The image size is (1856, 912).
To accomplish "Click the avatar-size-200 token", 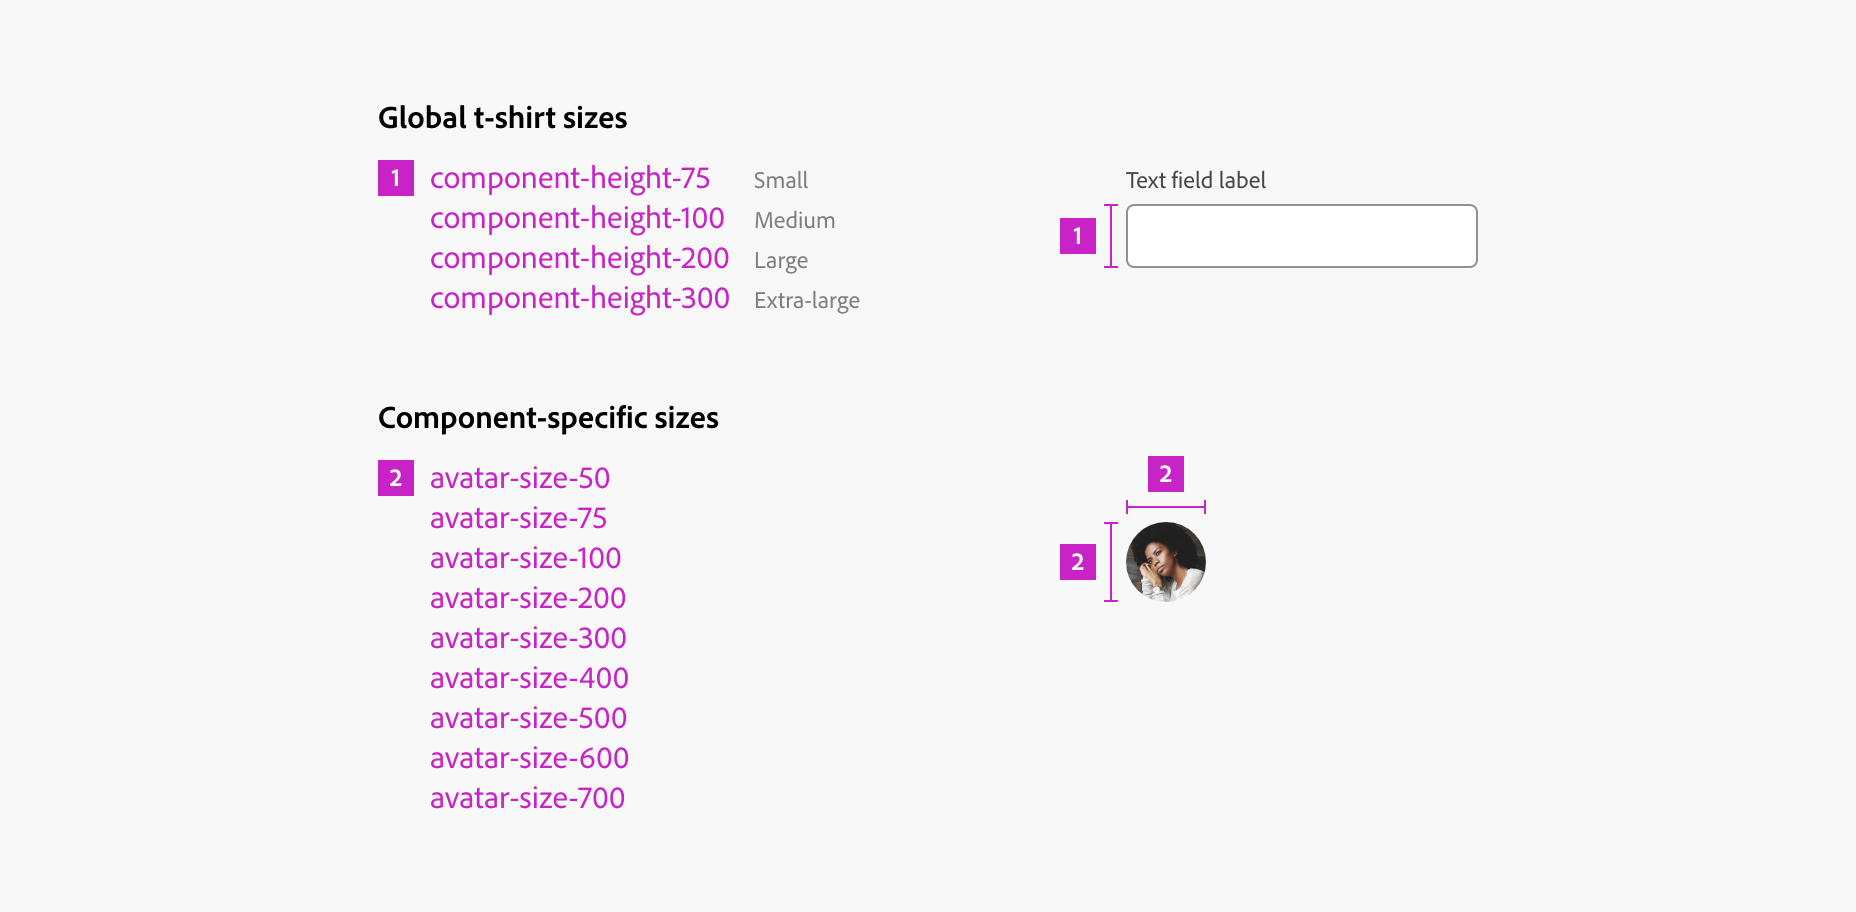I will click(x=527, y=598).
